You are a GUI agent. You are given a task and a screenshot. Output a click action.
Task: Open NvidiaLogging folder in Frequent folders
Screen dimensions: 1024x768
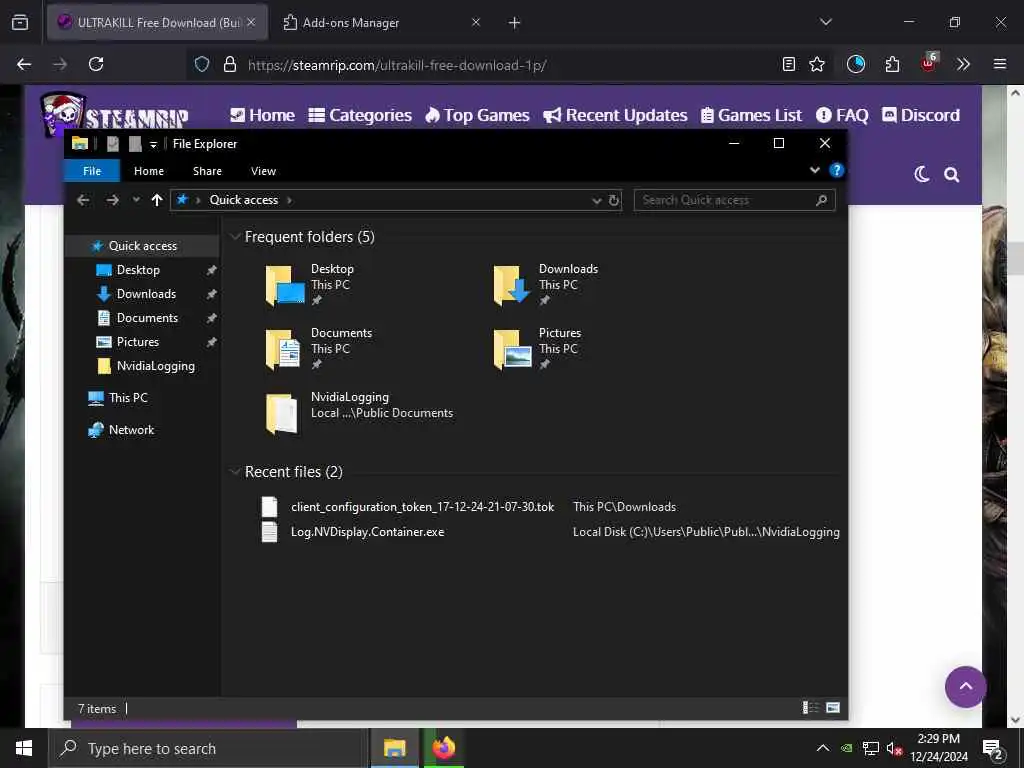click(x=359, y=413)
